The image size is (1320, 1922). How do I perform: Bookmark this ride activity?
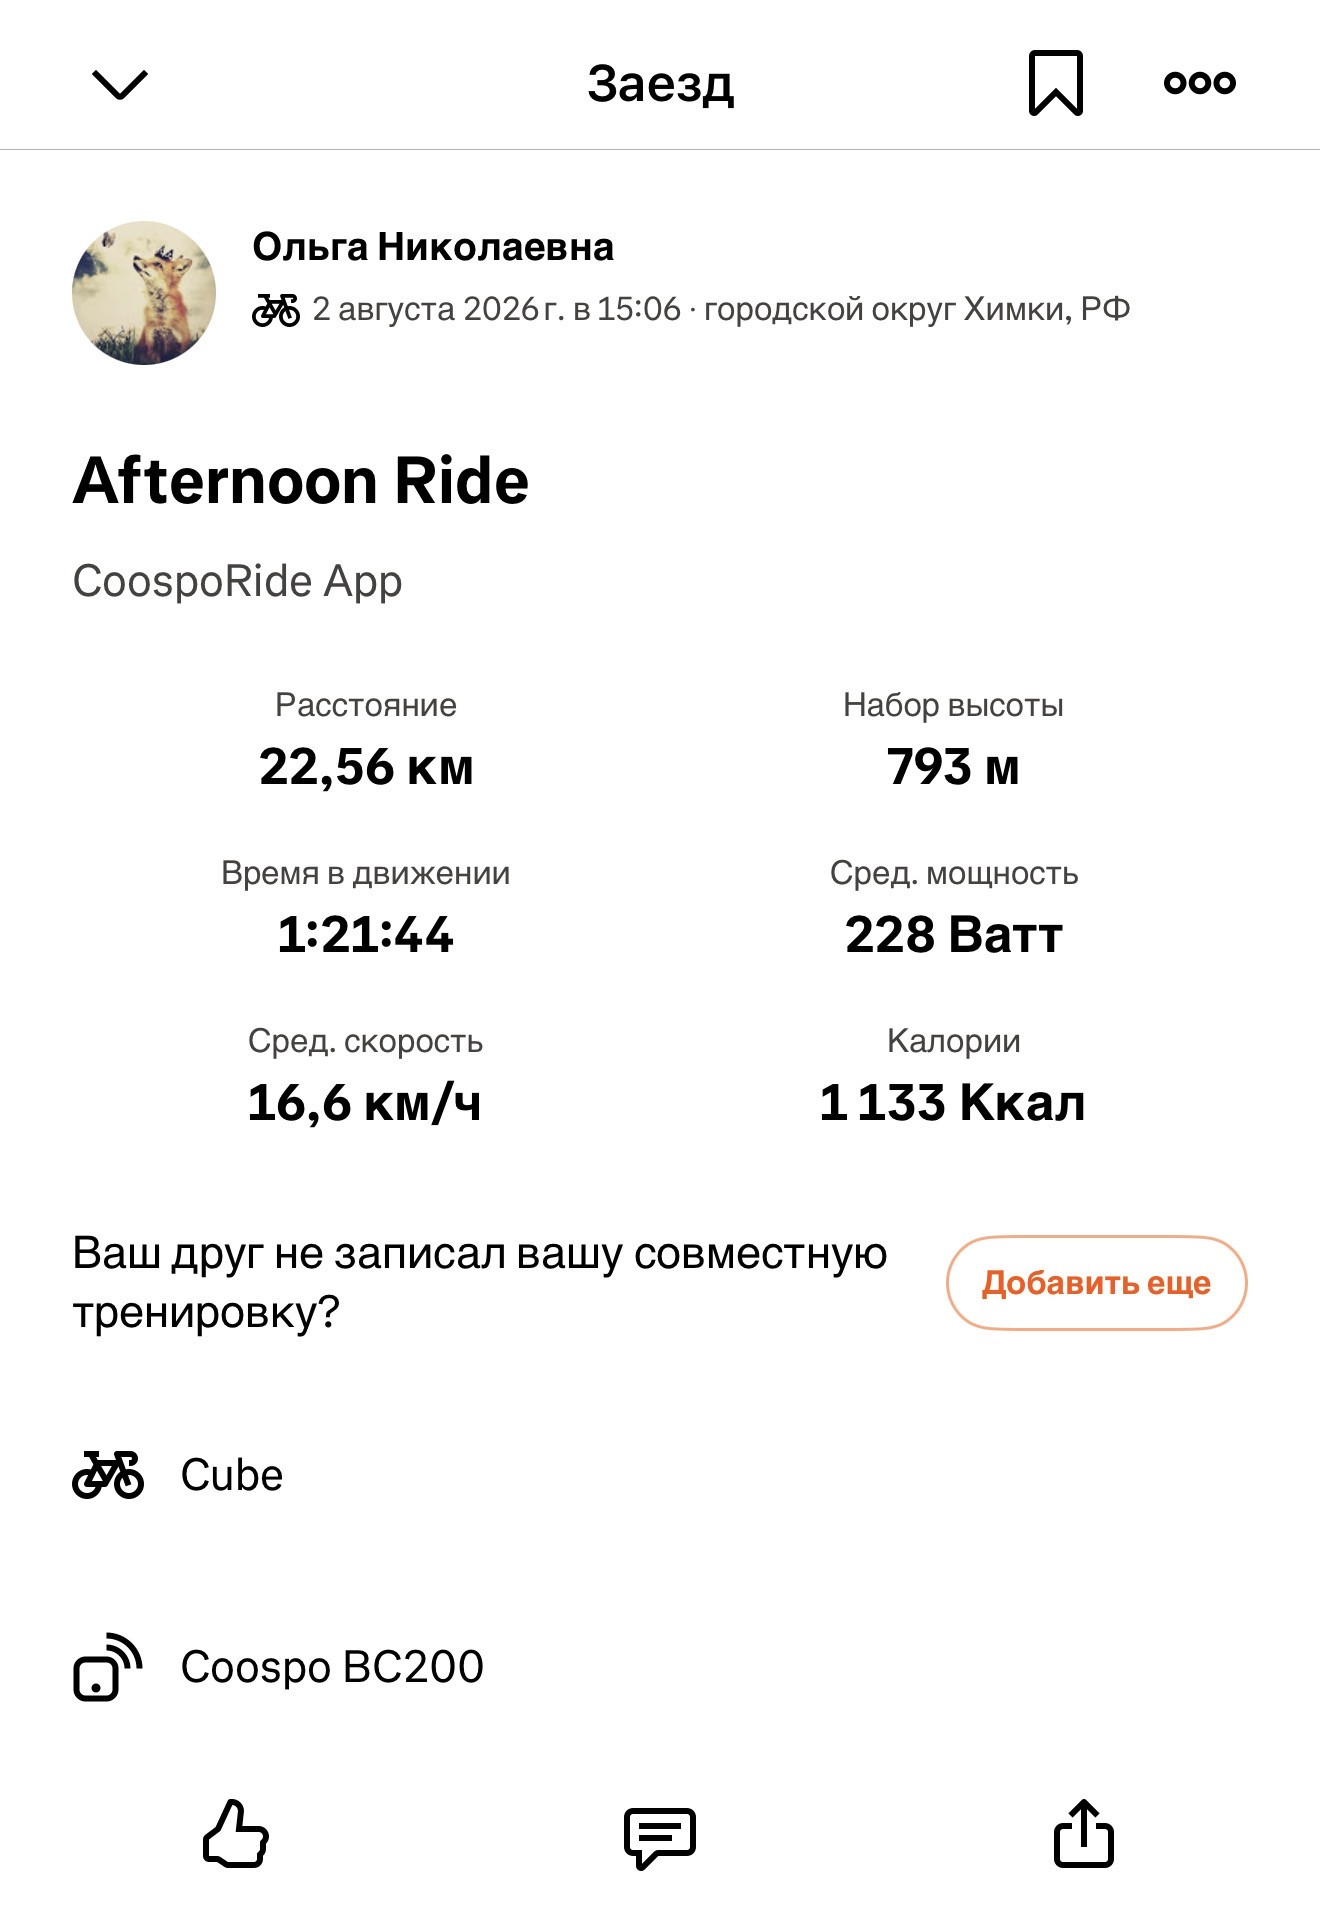(x=1056, y=83)
